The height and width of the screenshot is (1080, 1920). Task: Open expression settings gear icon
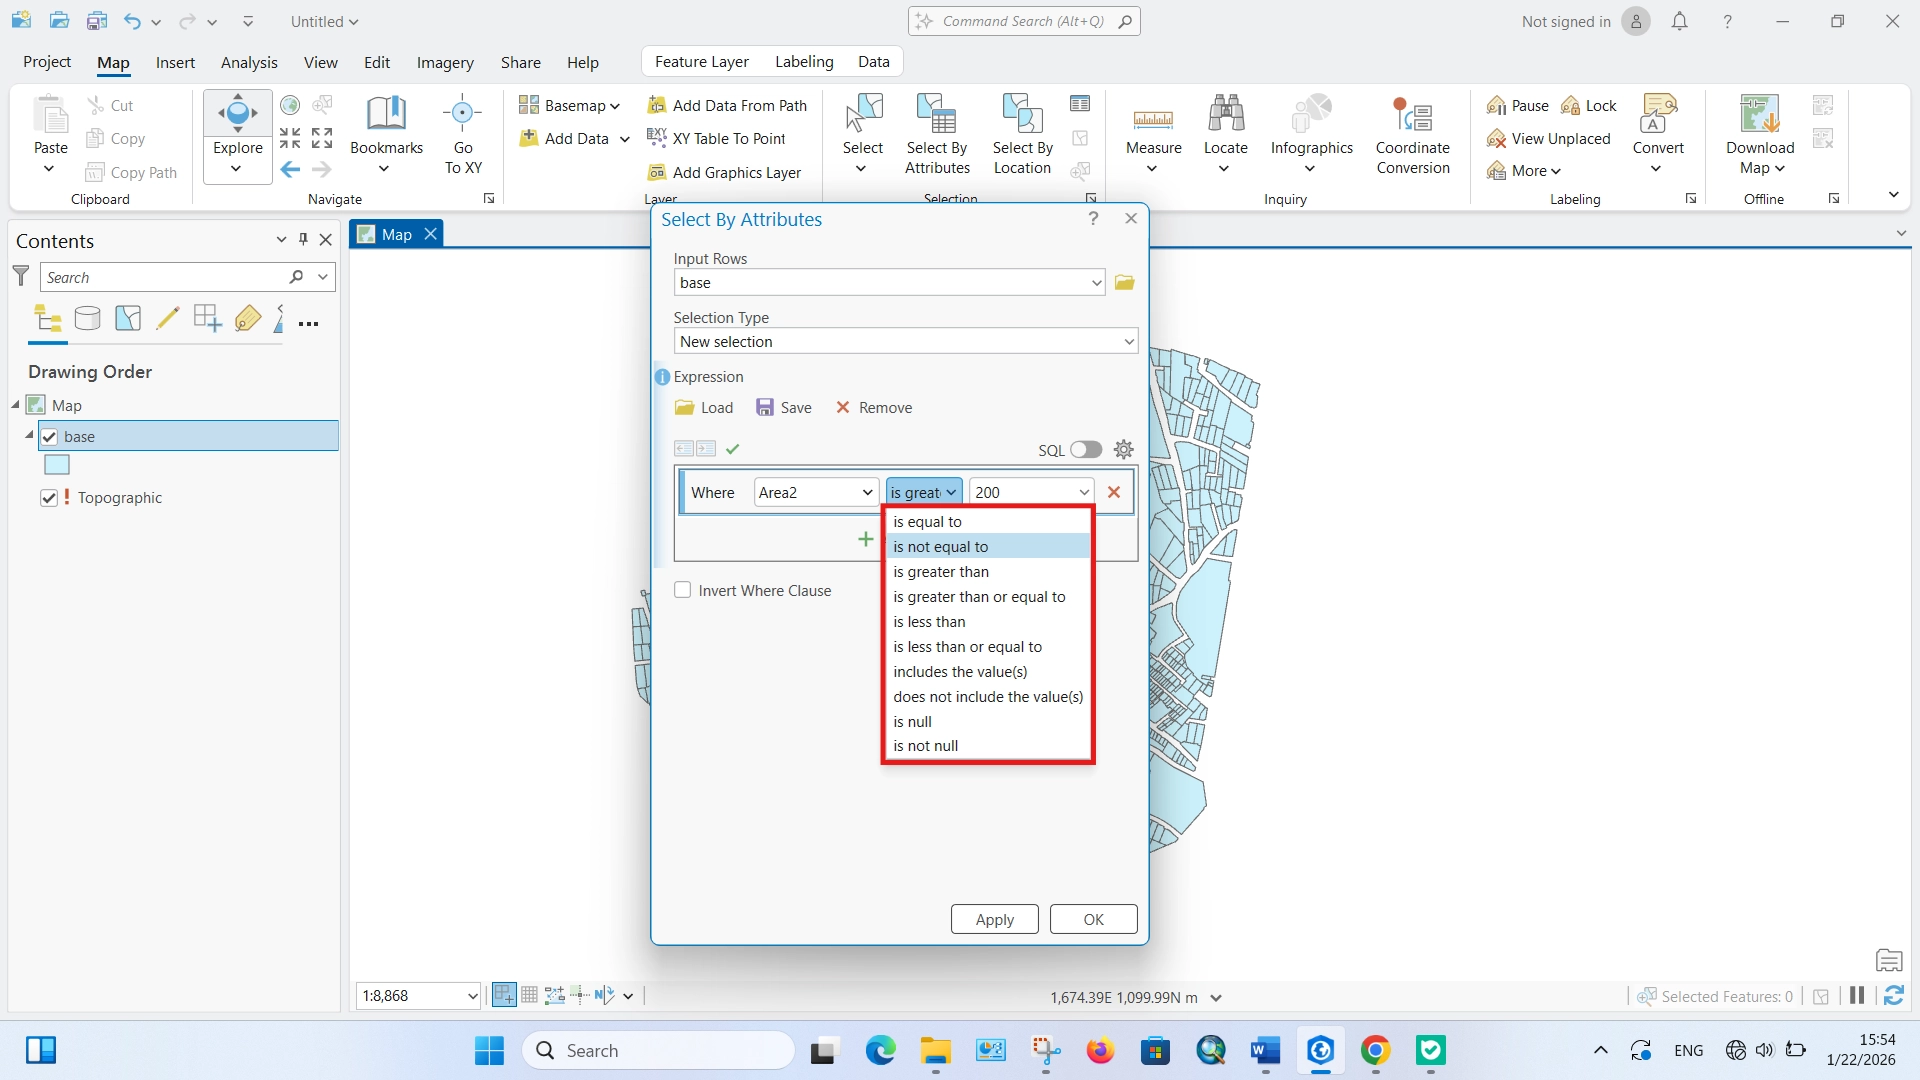click(x=1123, y=449)
